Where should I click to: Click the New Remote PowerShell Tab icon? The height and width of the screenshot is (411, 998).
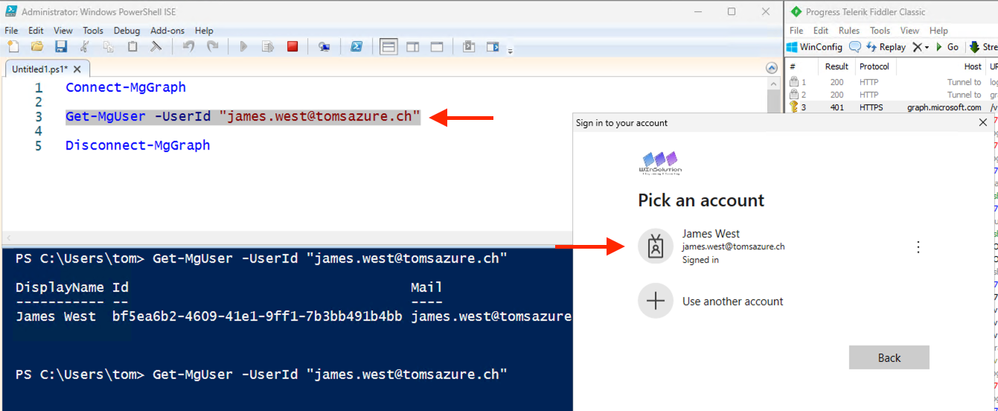[325, 46]
